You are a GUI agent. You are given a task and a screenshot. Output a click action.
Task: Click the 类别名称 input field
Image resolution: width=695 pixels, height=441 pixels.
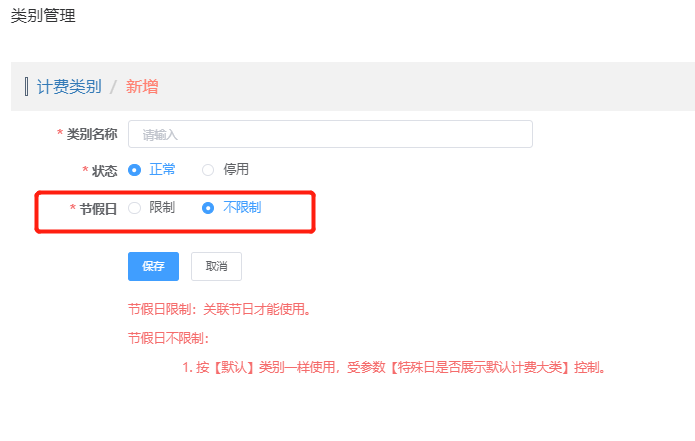pyautogui.click(x=330, y=134)
